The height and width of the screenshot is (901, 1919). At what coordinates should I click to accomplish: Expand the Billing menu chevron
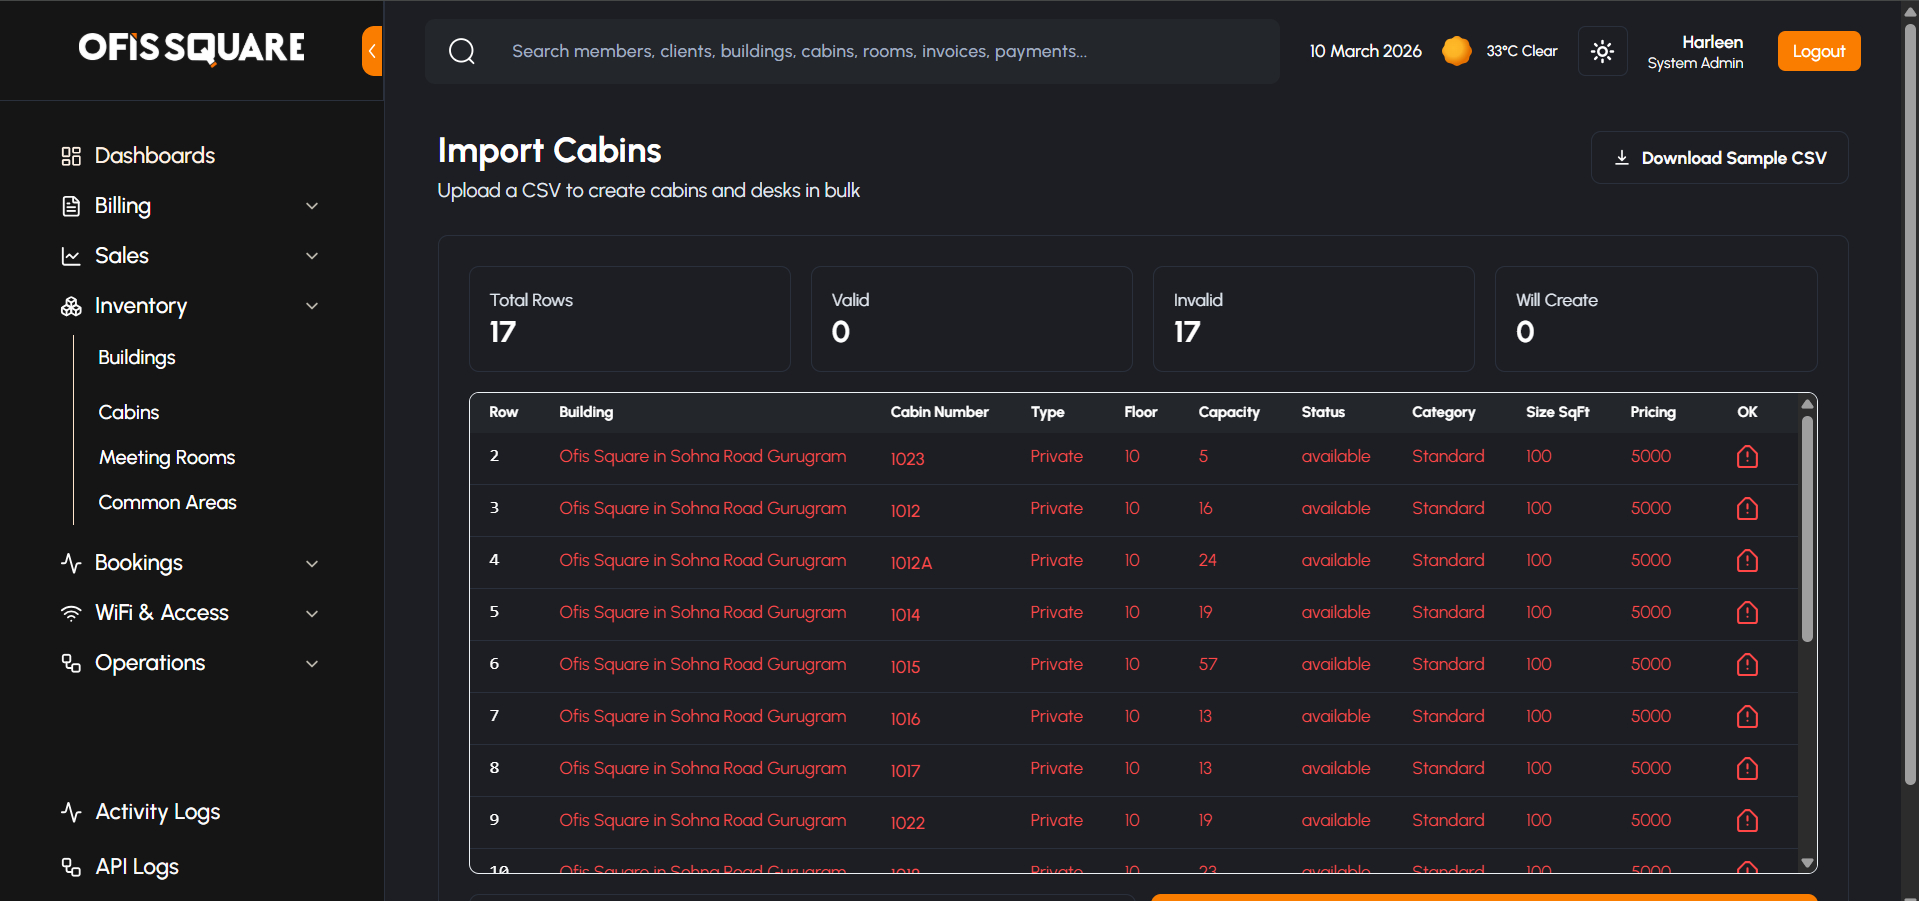[312, 206]
